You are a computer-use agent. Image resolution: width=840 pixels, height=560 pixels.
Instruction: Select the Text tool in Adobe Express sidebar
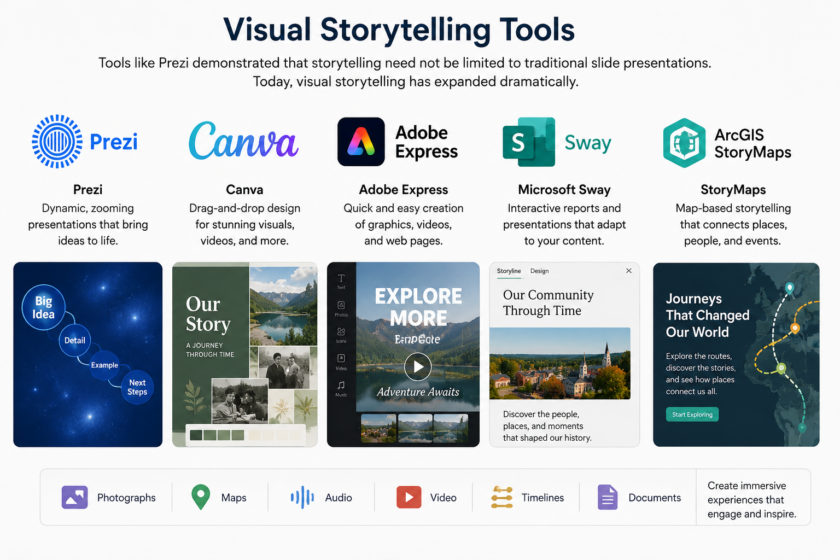341,281
